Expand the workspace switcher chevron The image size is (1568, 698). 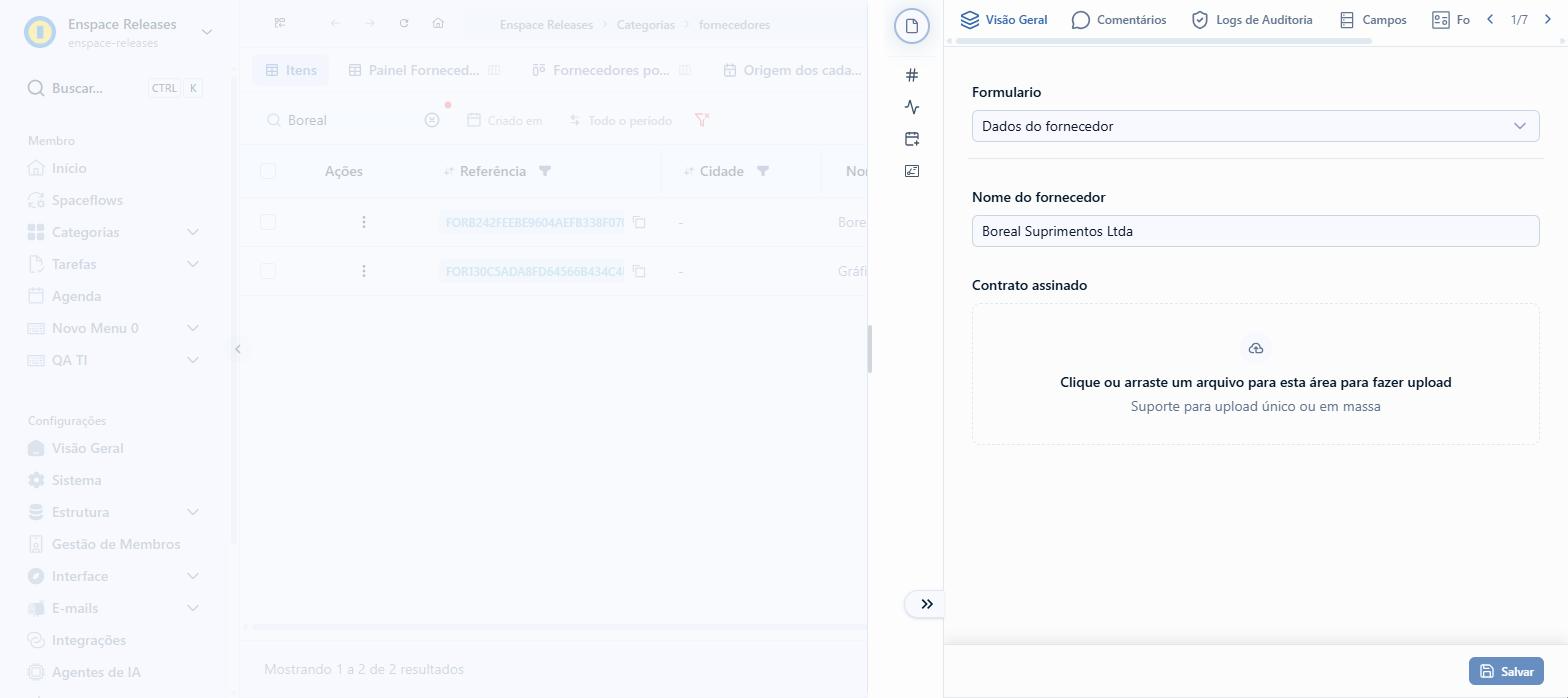(x=207, y=32)
